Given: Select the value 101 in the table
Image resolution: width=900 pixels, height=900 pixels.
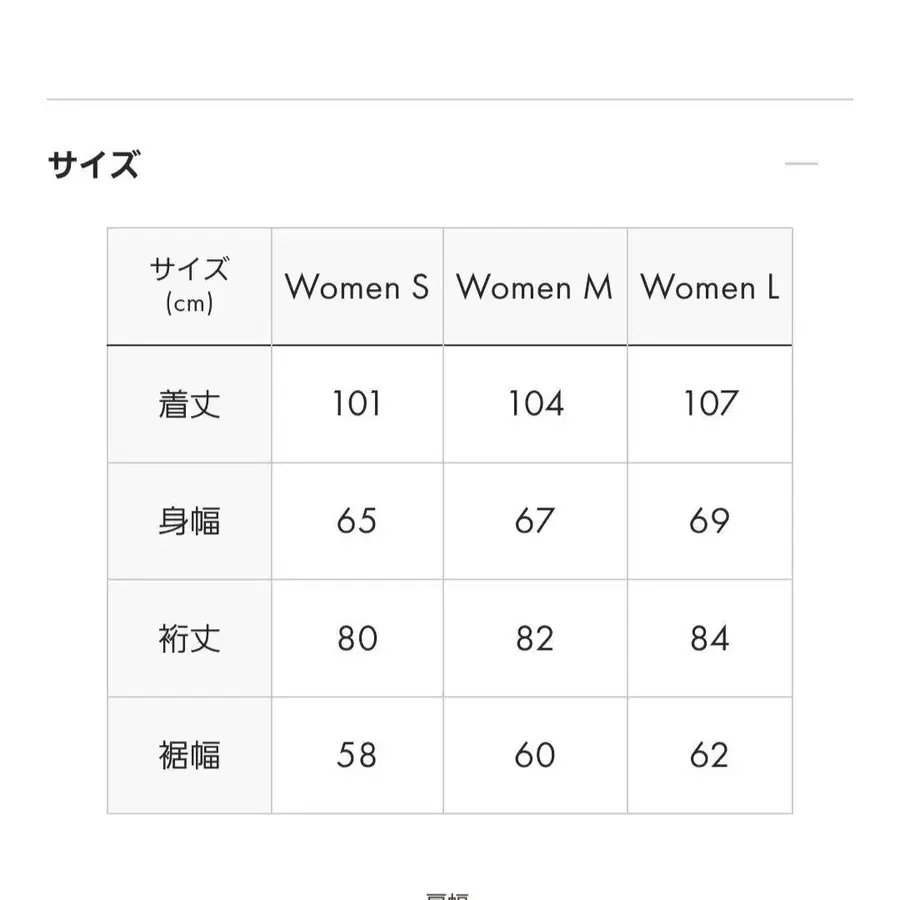Looking at the screenshot, I should 356,405.
